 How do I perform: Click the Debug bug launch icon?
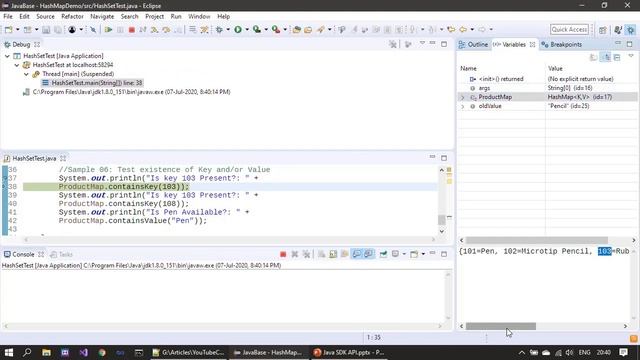coord(219,29)
